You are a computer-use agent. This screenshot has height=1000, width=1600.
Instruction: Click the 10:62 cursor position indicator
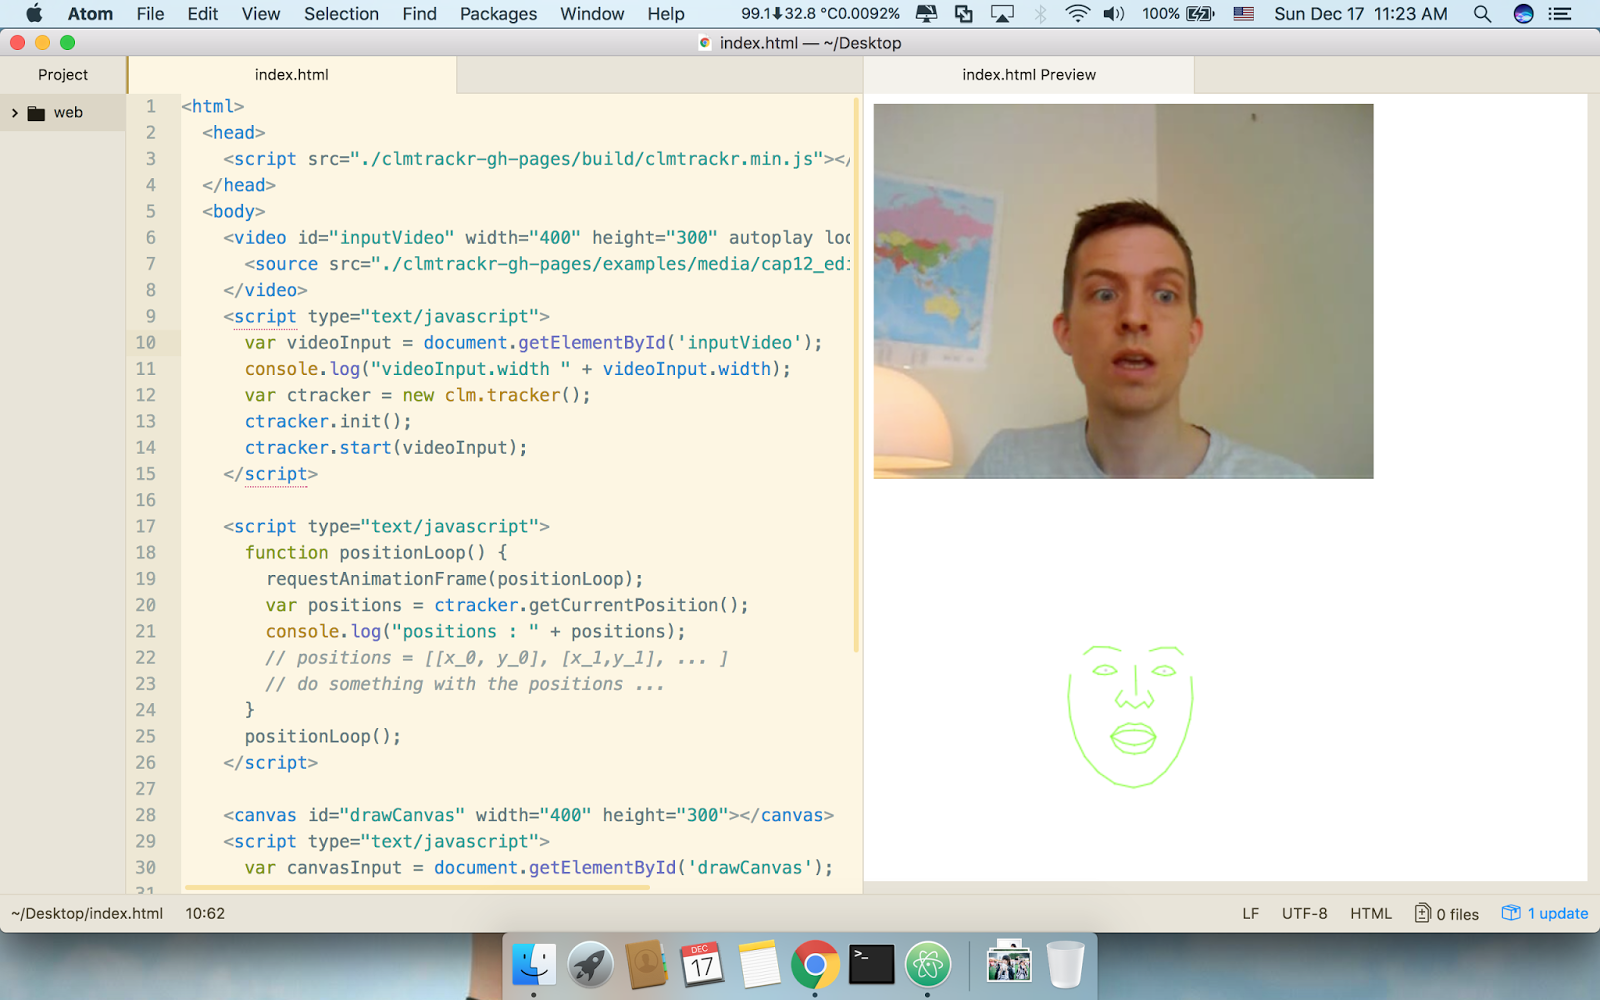click(205, 914)
